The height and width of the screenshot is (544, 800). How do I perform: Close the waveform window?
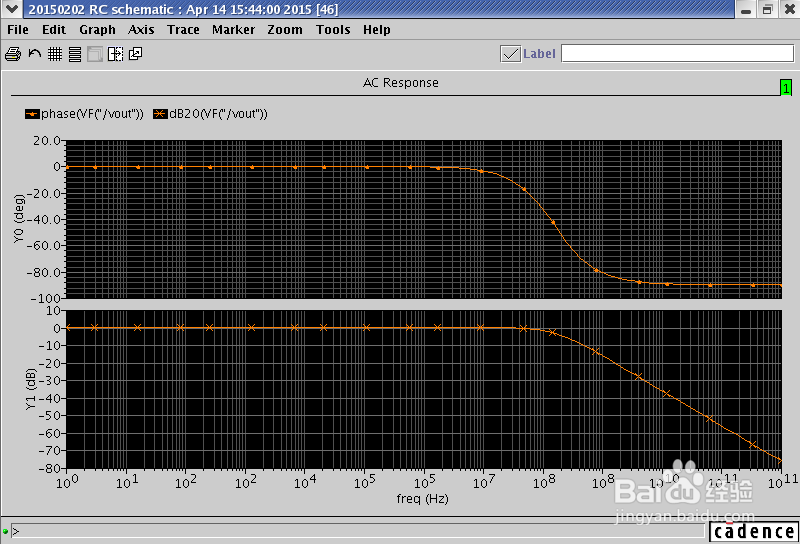click(789, 9)
